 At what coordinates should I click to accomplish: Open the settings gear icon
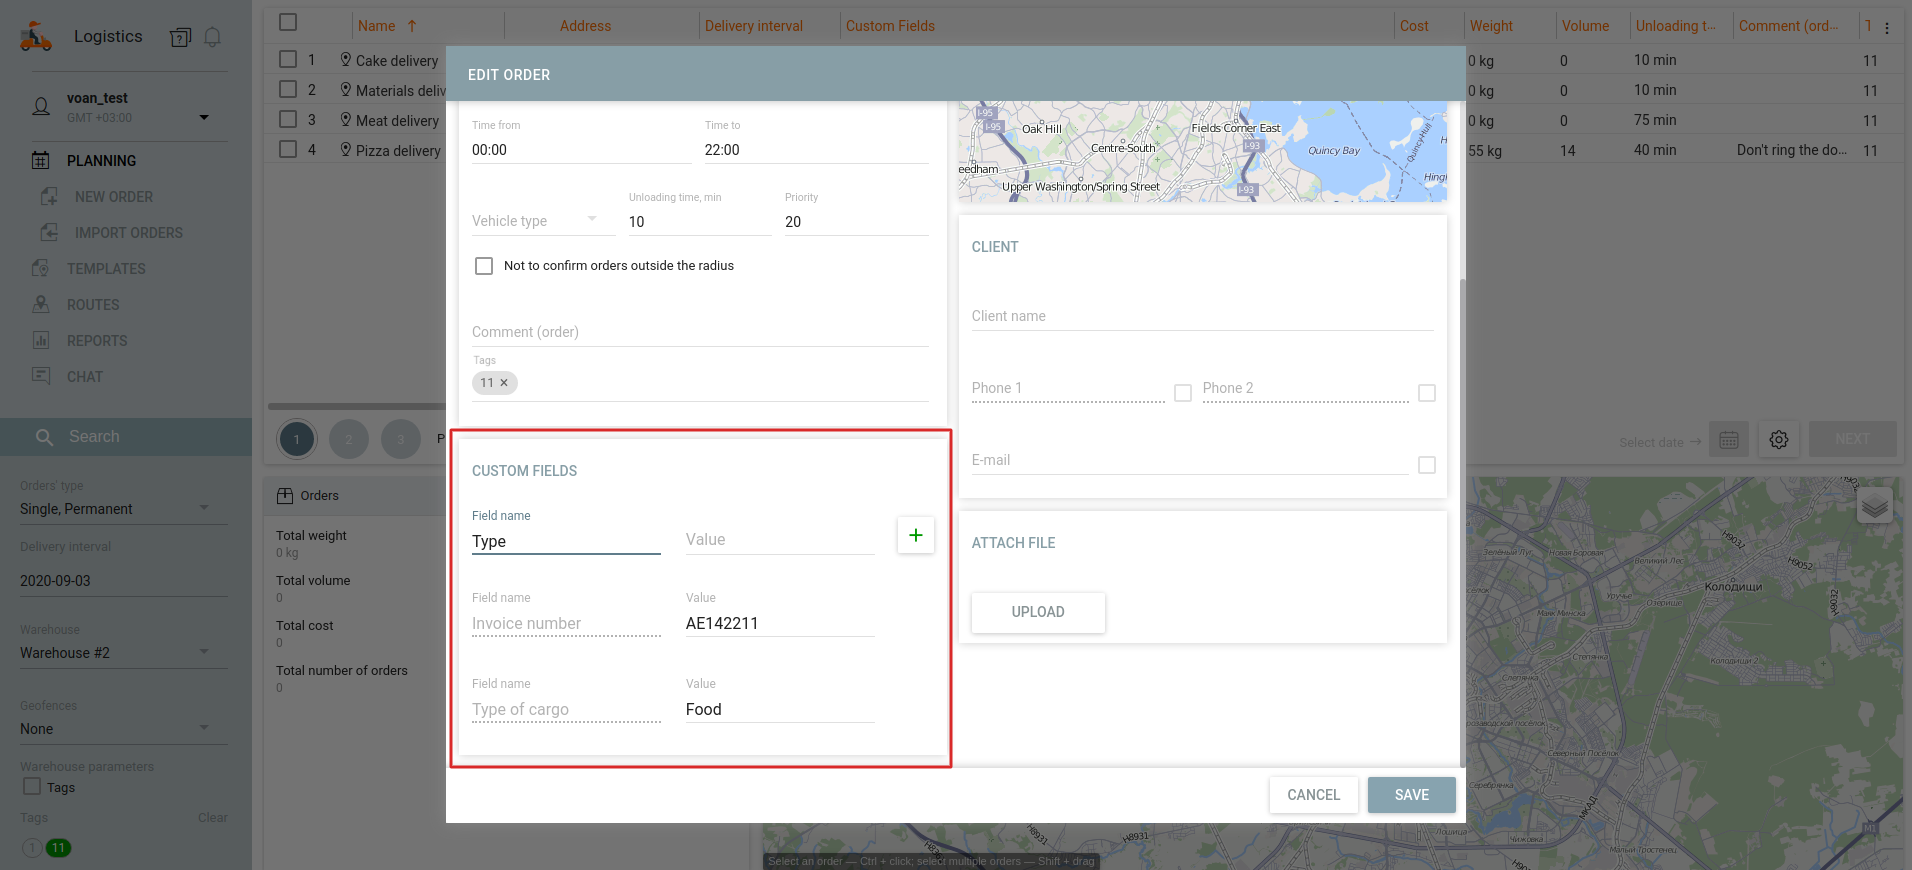point(1778,440)
